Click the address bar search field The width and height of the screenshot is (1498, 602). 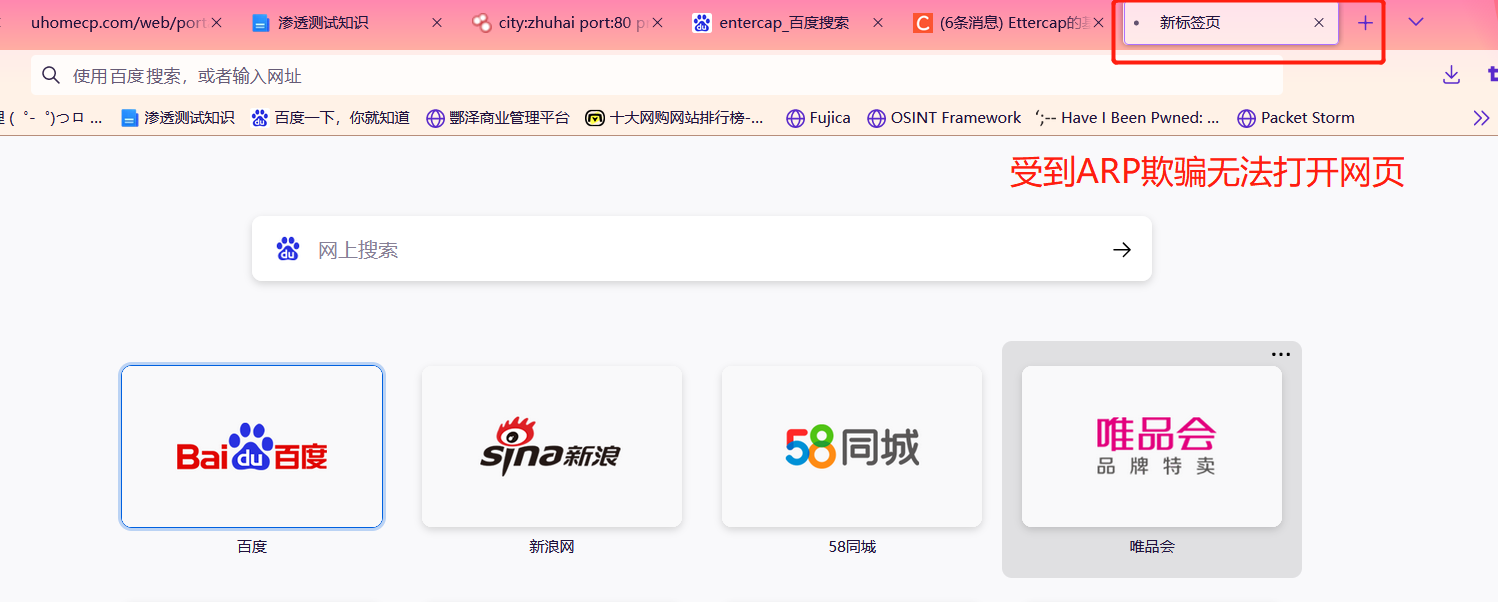tap(657, 75)
